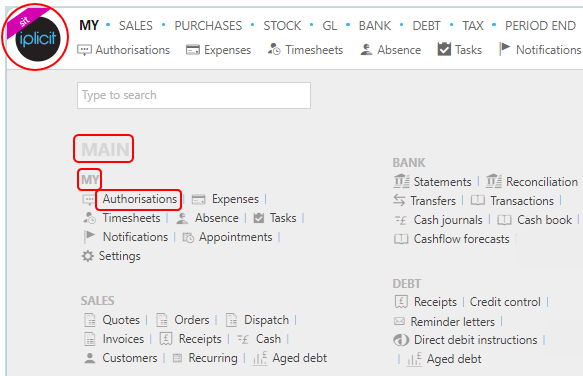This screenshot has width=583, height=376.
Task: Open Dispatch link in SALES section
Action: click(267, 320)
